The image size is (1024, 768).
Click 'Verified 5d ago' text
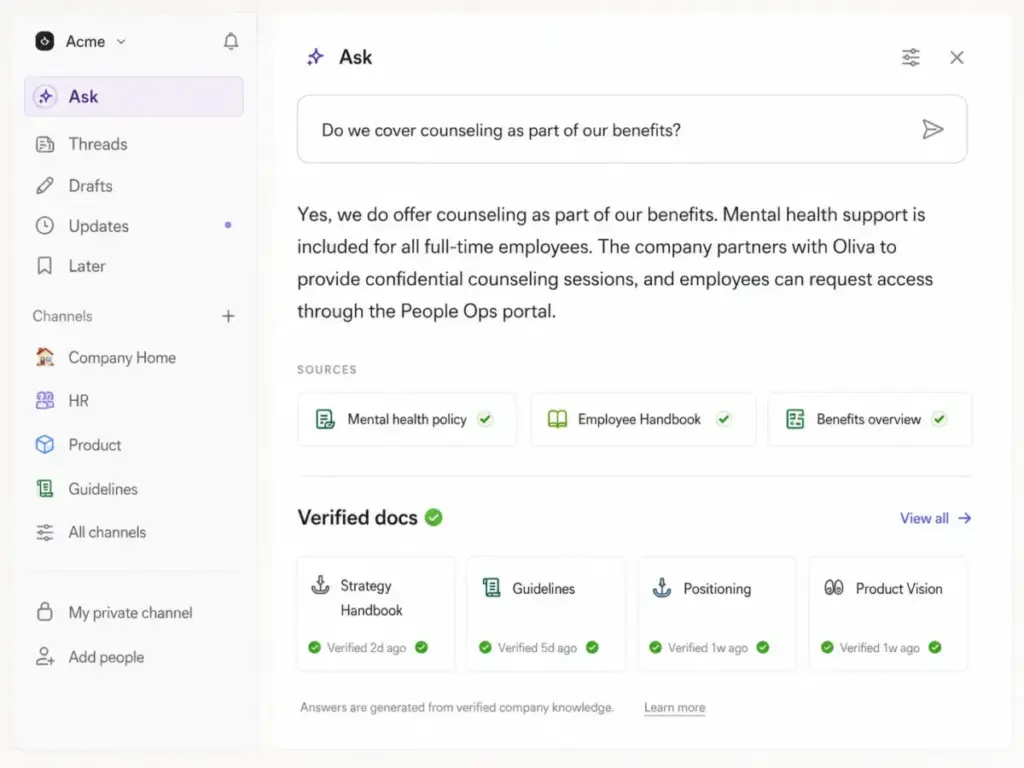point(537,648)
